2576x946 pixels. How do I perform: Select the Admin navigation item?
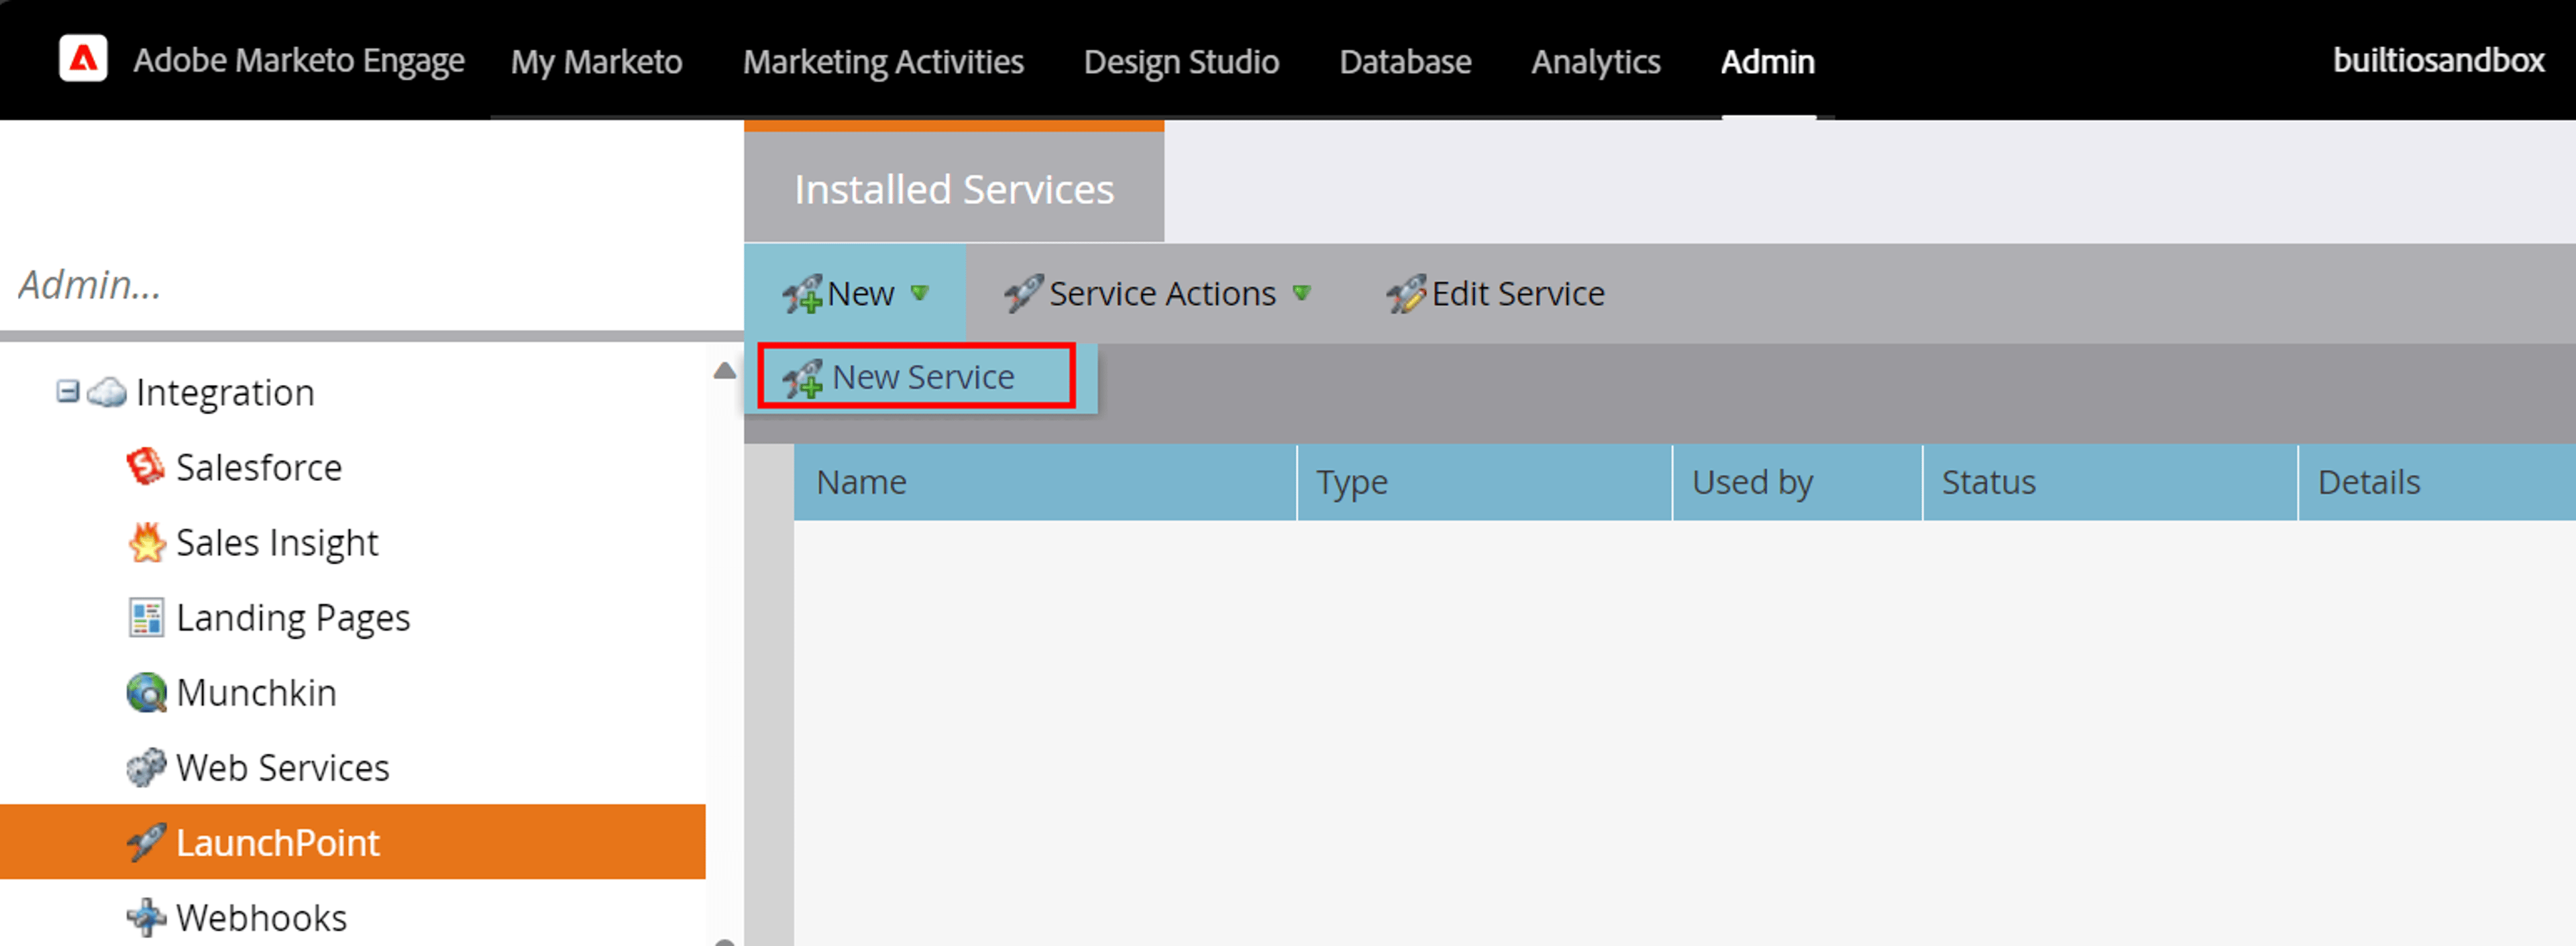coord(1767,61)
